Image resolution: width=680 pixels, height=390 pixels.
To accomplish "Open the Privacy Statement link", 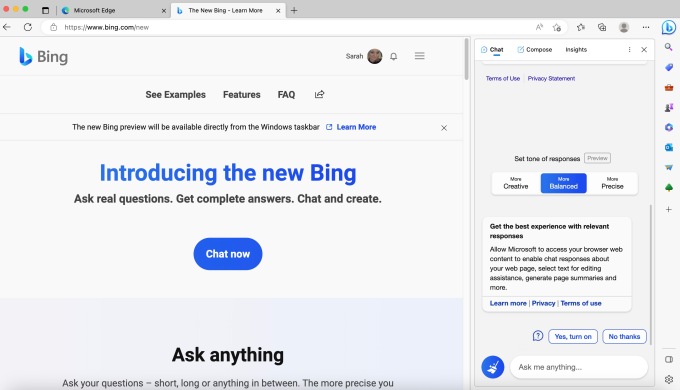I will click(x=551, y=79).
